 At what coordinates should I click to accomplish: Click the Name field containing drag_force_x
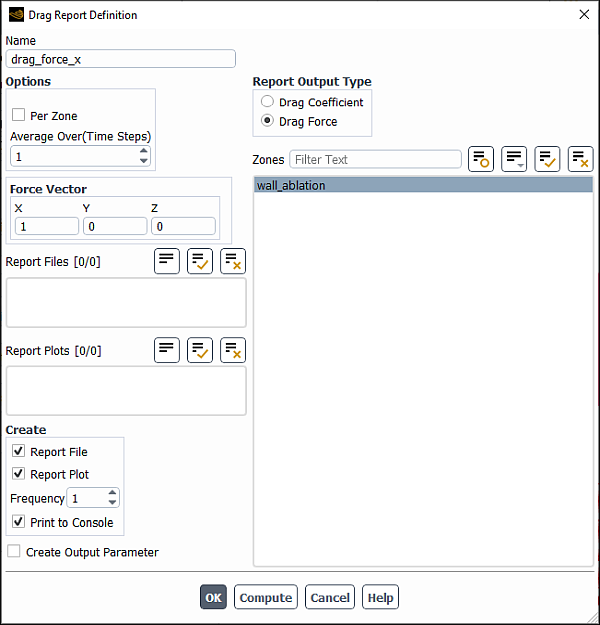[120, 59]
